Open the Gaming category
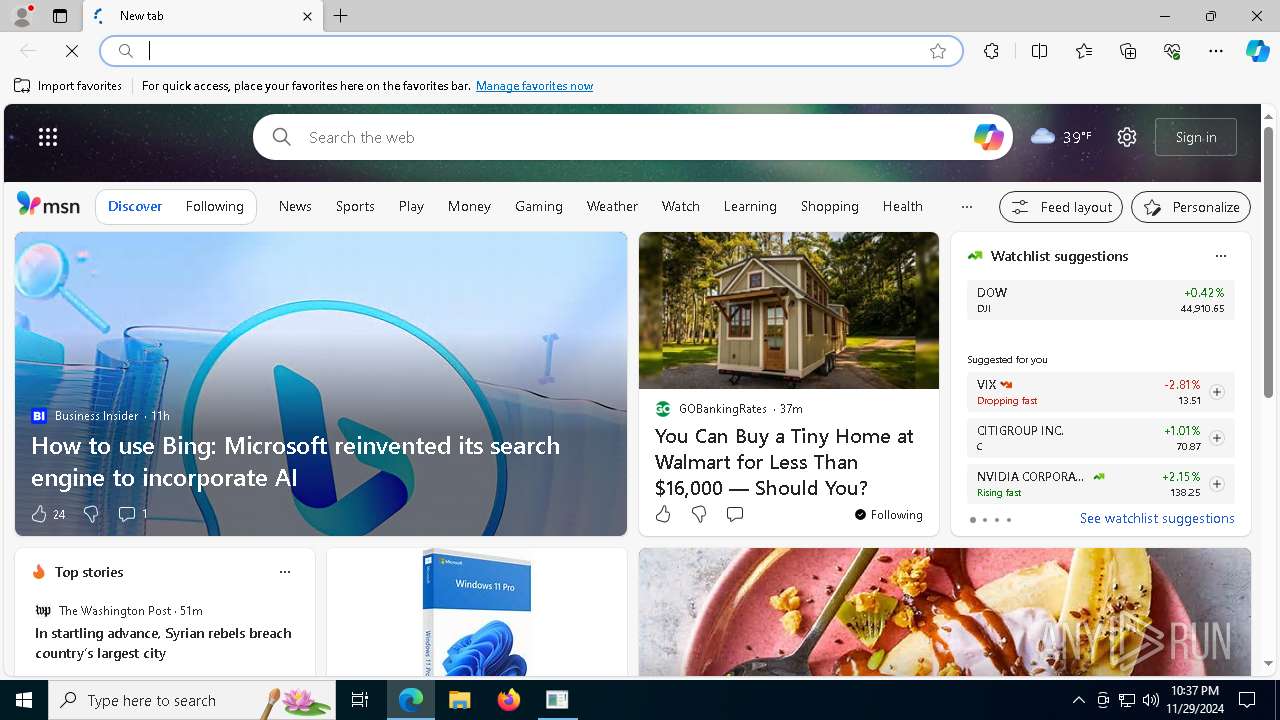Screen dimensions: 1280x720 [539, 206]
